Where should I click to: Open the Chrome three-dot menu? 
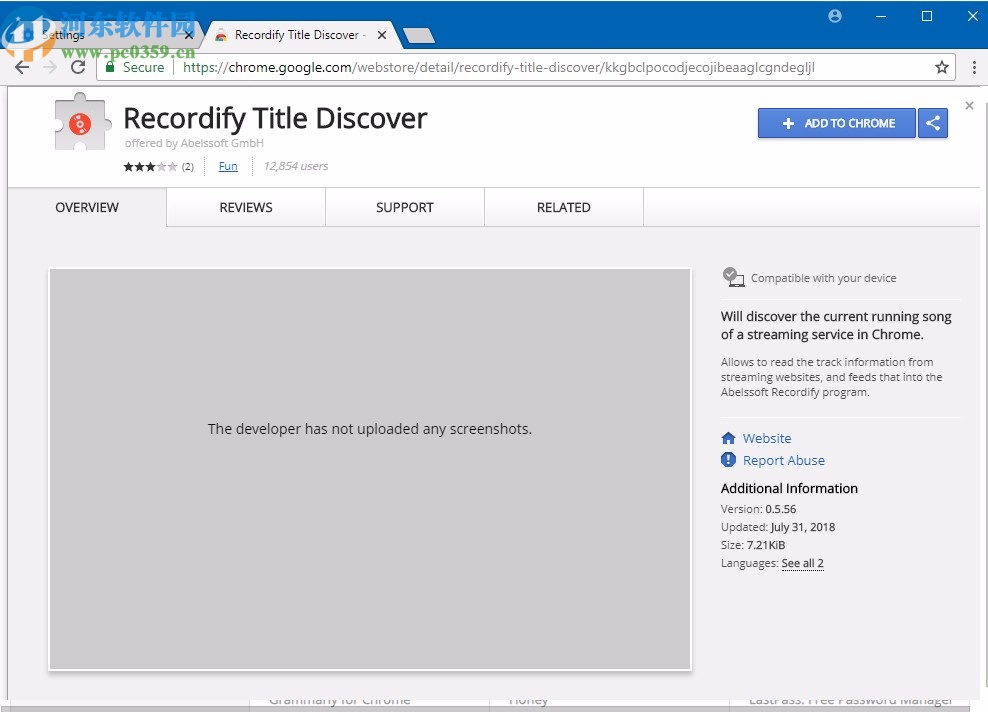[x=974, y=67]
